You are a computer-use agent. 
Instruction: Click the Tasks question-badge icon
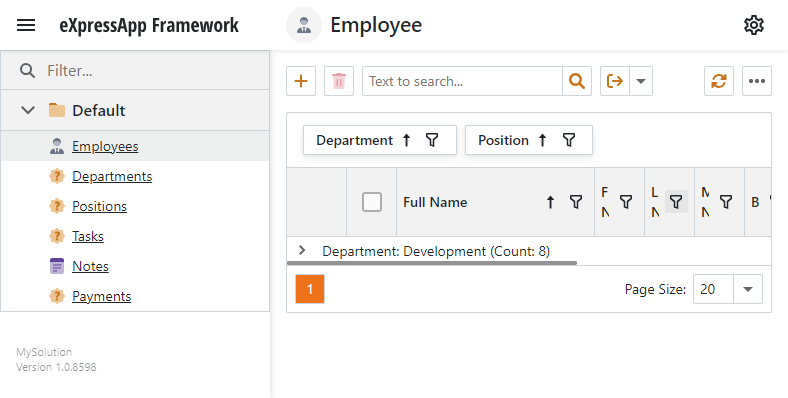click(x=57, y=236)
